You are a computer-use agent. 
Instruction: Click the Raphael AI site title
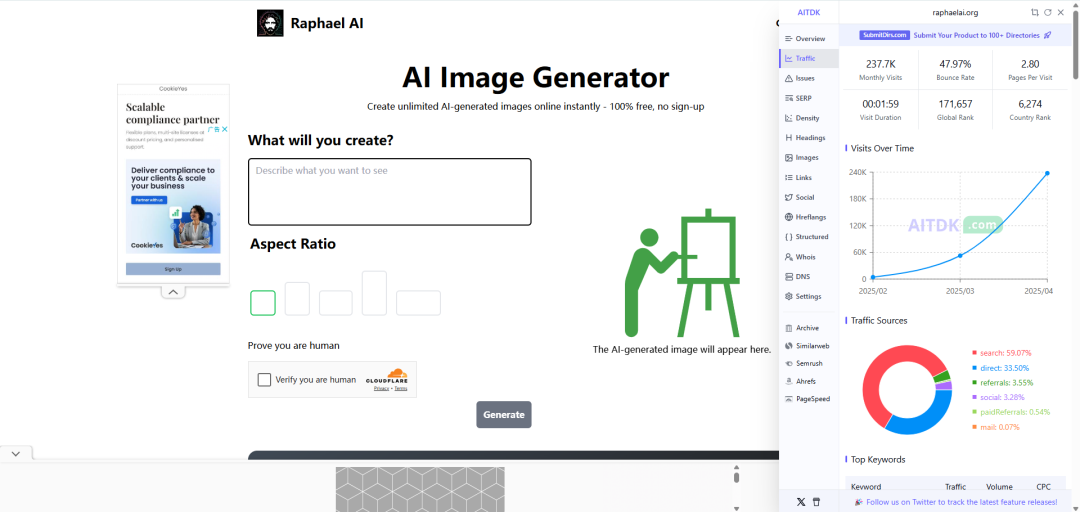pos(327,23)
